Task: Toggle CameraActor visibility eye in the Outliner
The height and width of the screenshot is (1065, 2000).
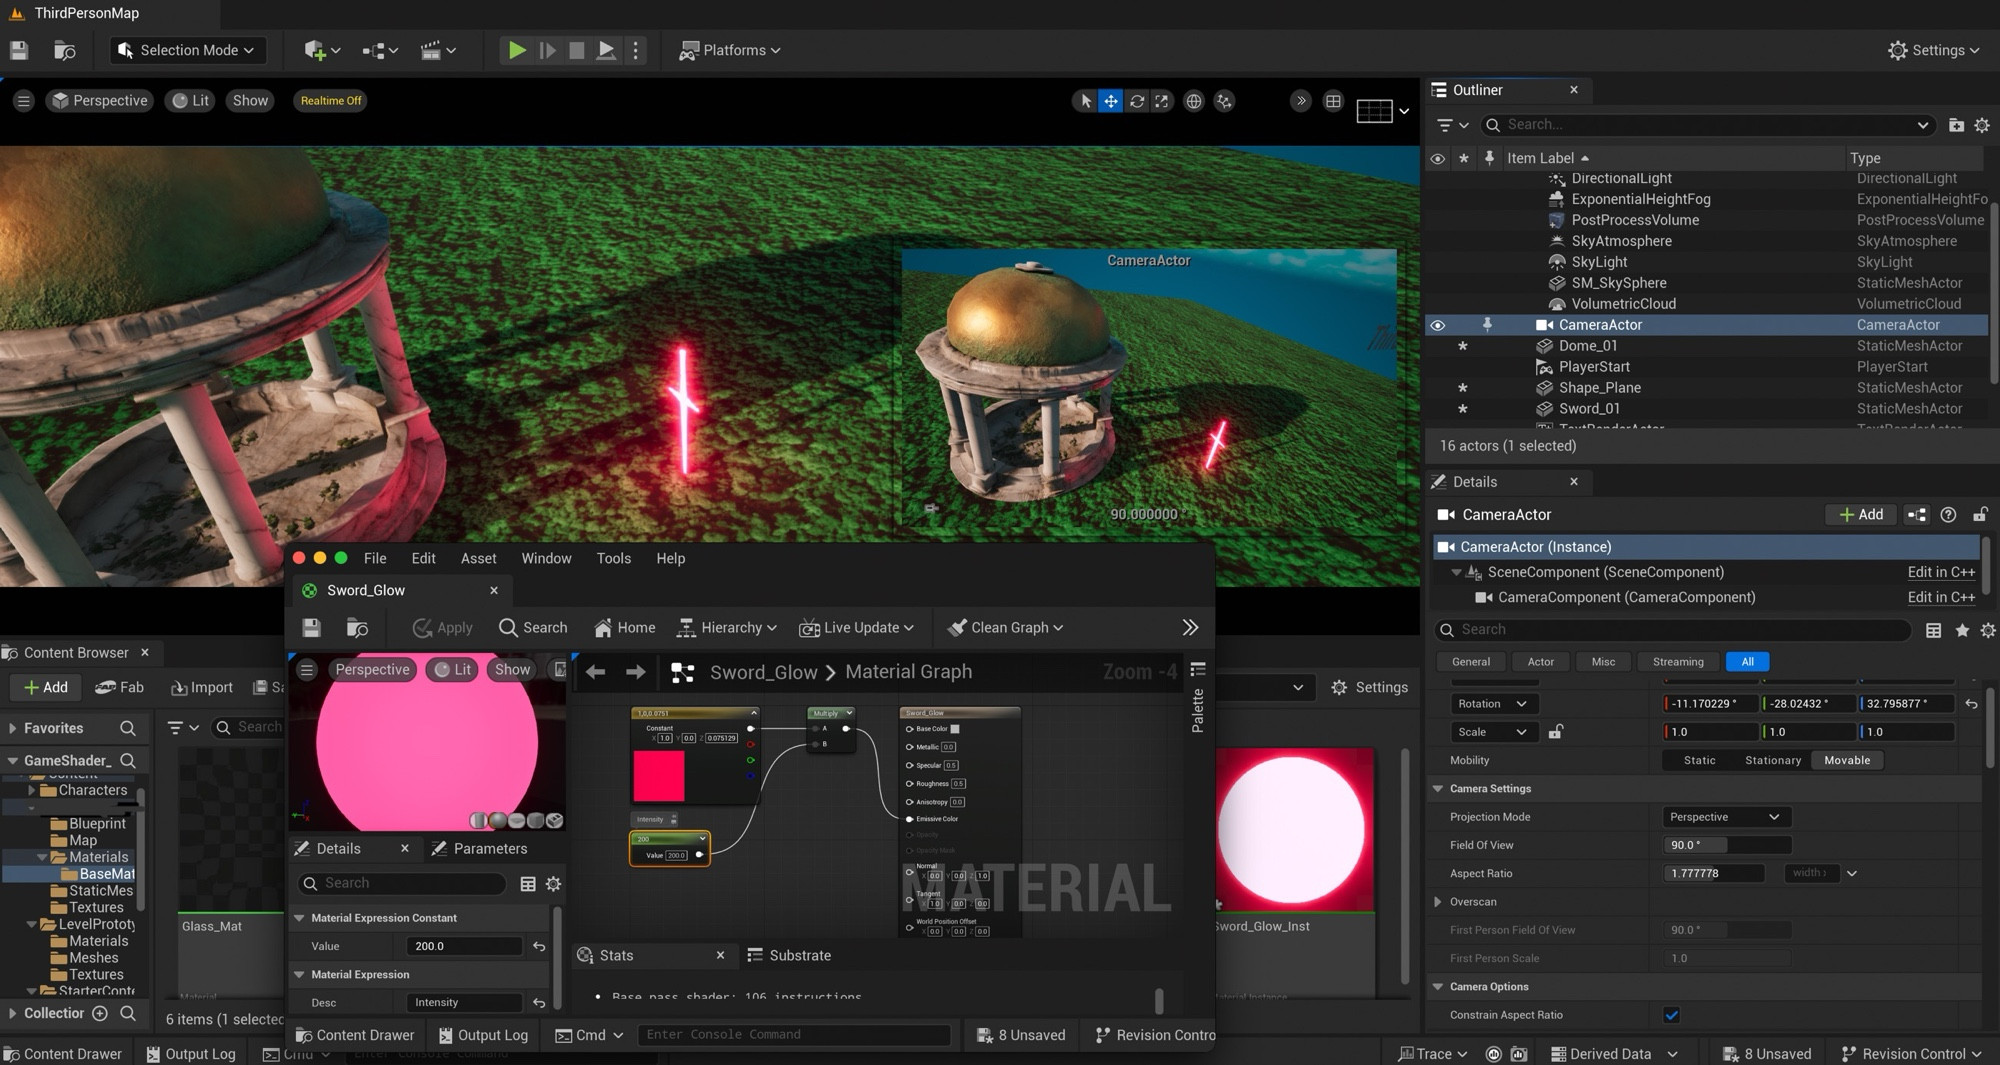Action: pos(1437,325)
